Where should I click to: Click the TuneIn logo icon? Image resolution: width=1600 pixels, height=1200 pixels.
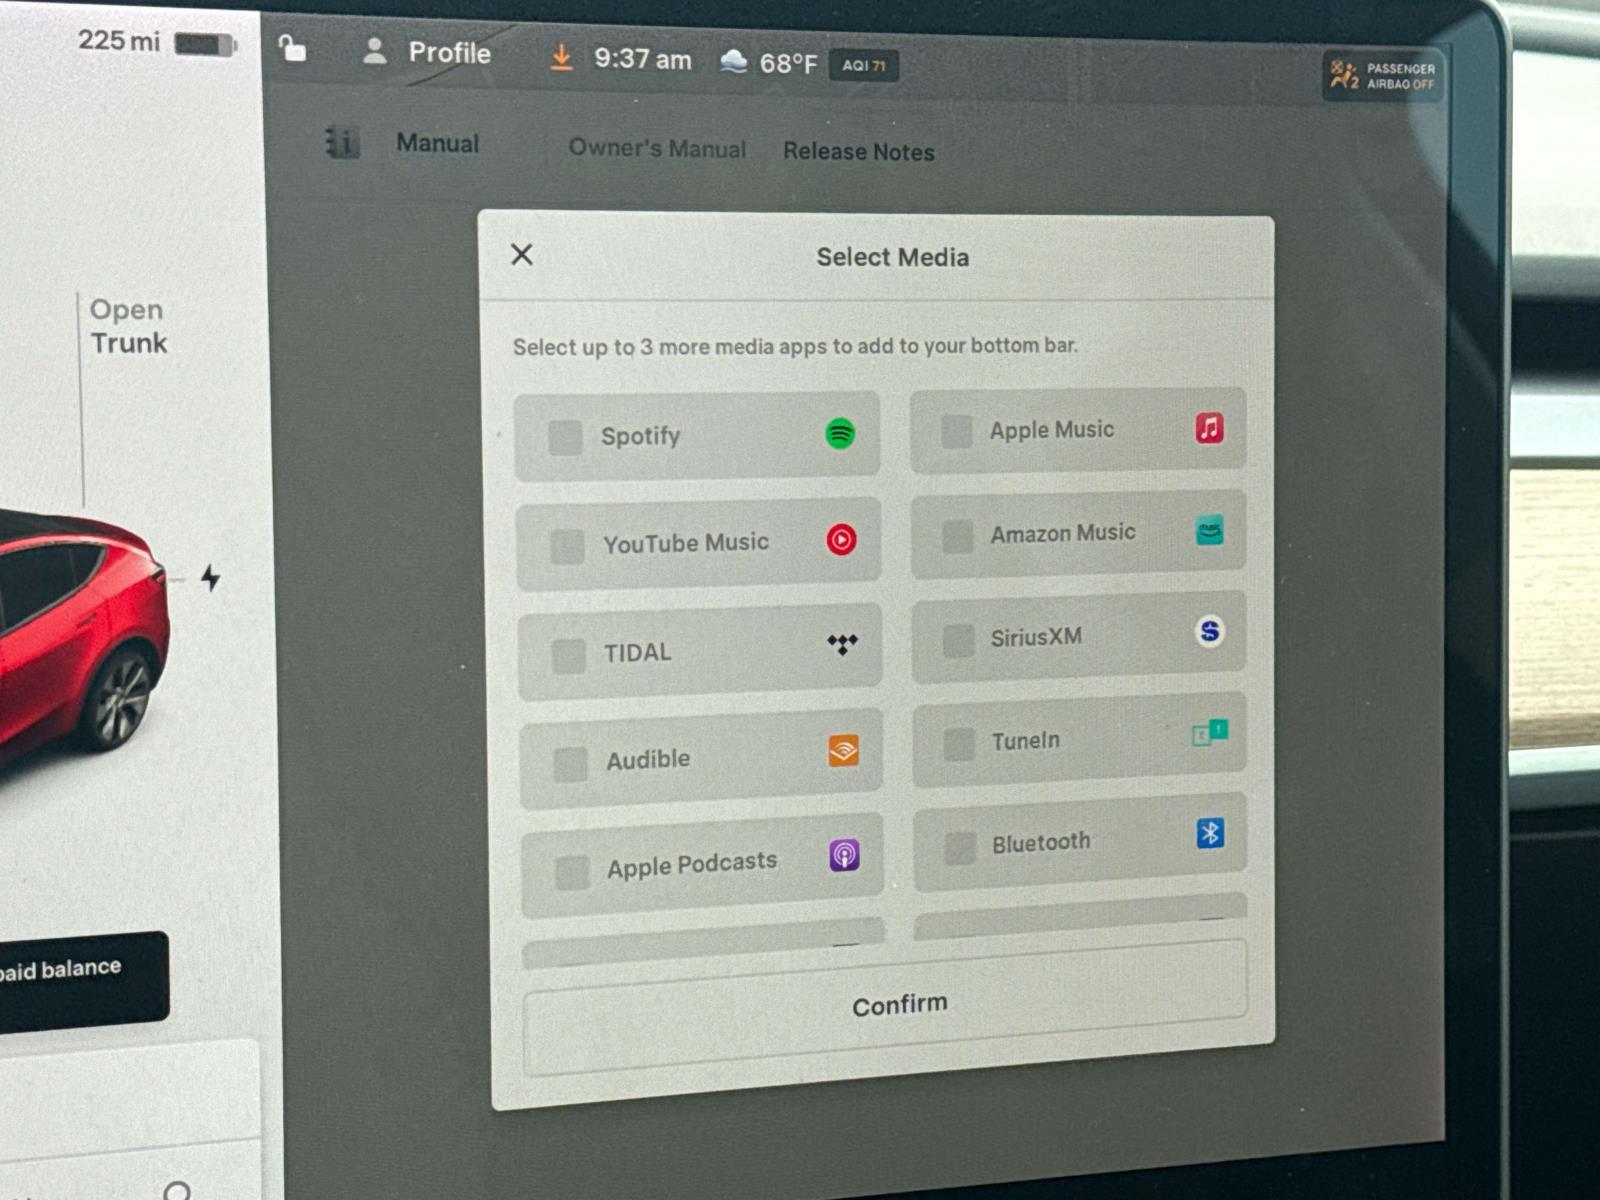coord(1210,733)
